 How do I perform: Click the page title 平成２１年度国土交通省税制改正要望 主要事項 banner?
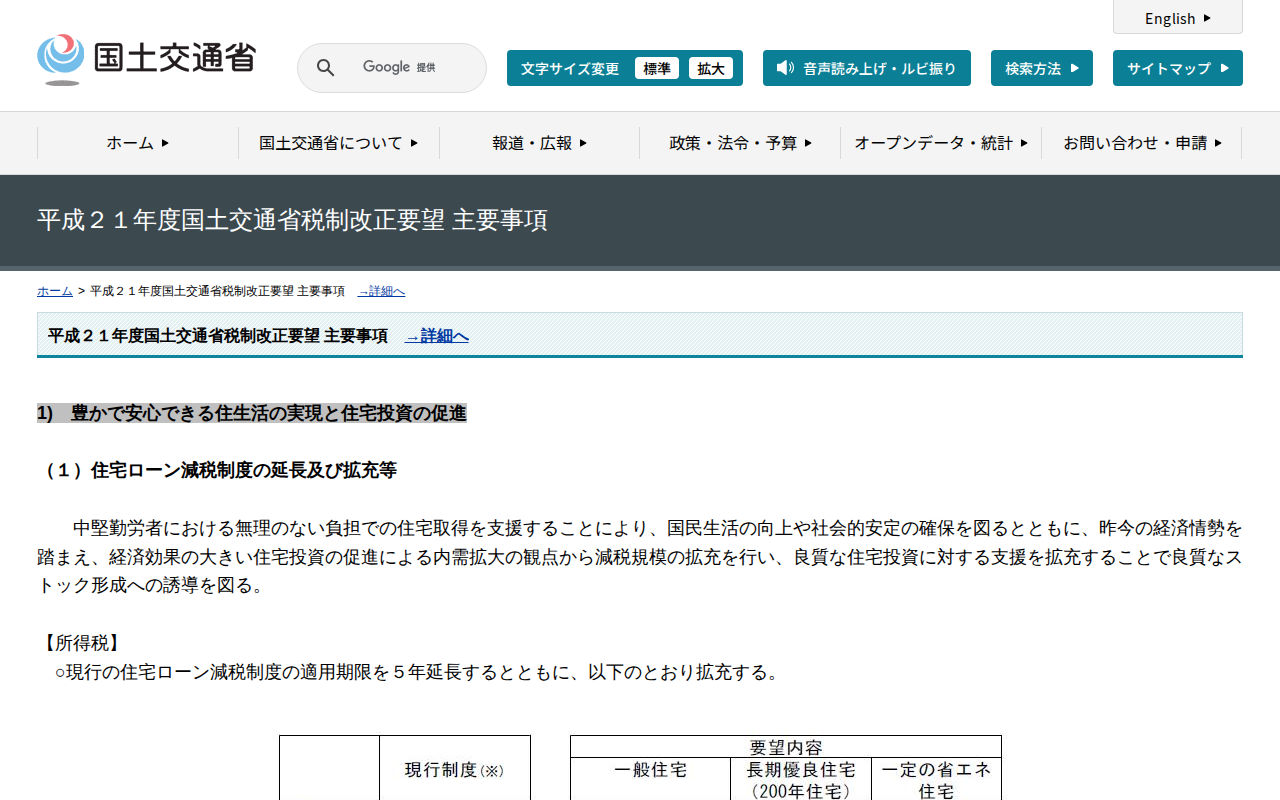coord(292,220)
